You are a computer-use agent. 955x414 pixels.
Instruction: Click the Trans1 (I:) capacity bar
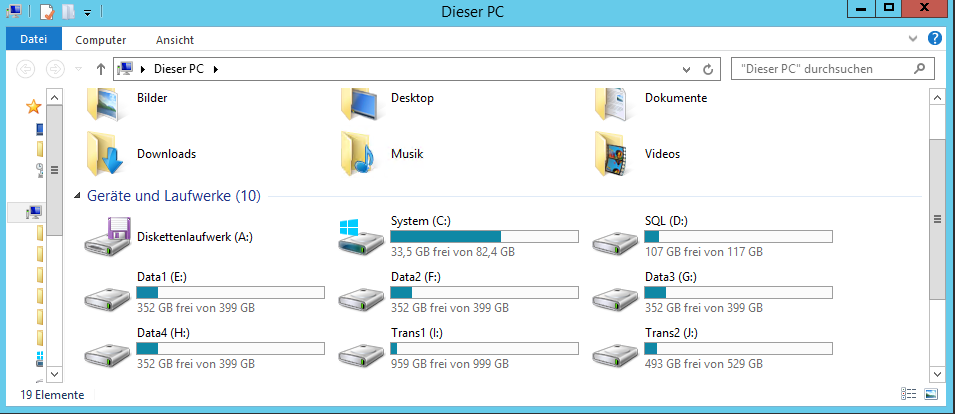point(484,348)
